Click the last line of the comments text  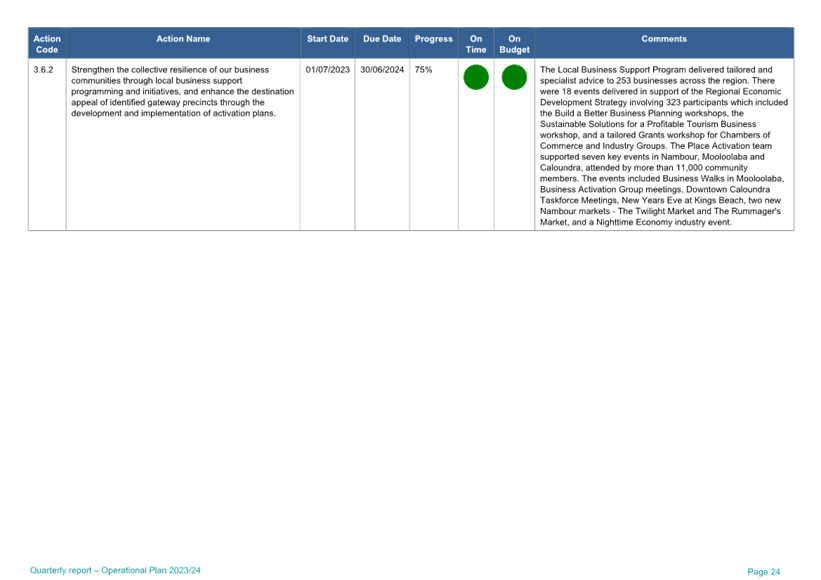(x=635, y=222)
